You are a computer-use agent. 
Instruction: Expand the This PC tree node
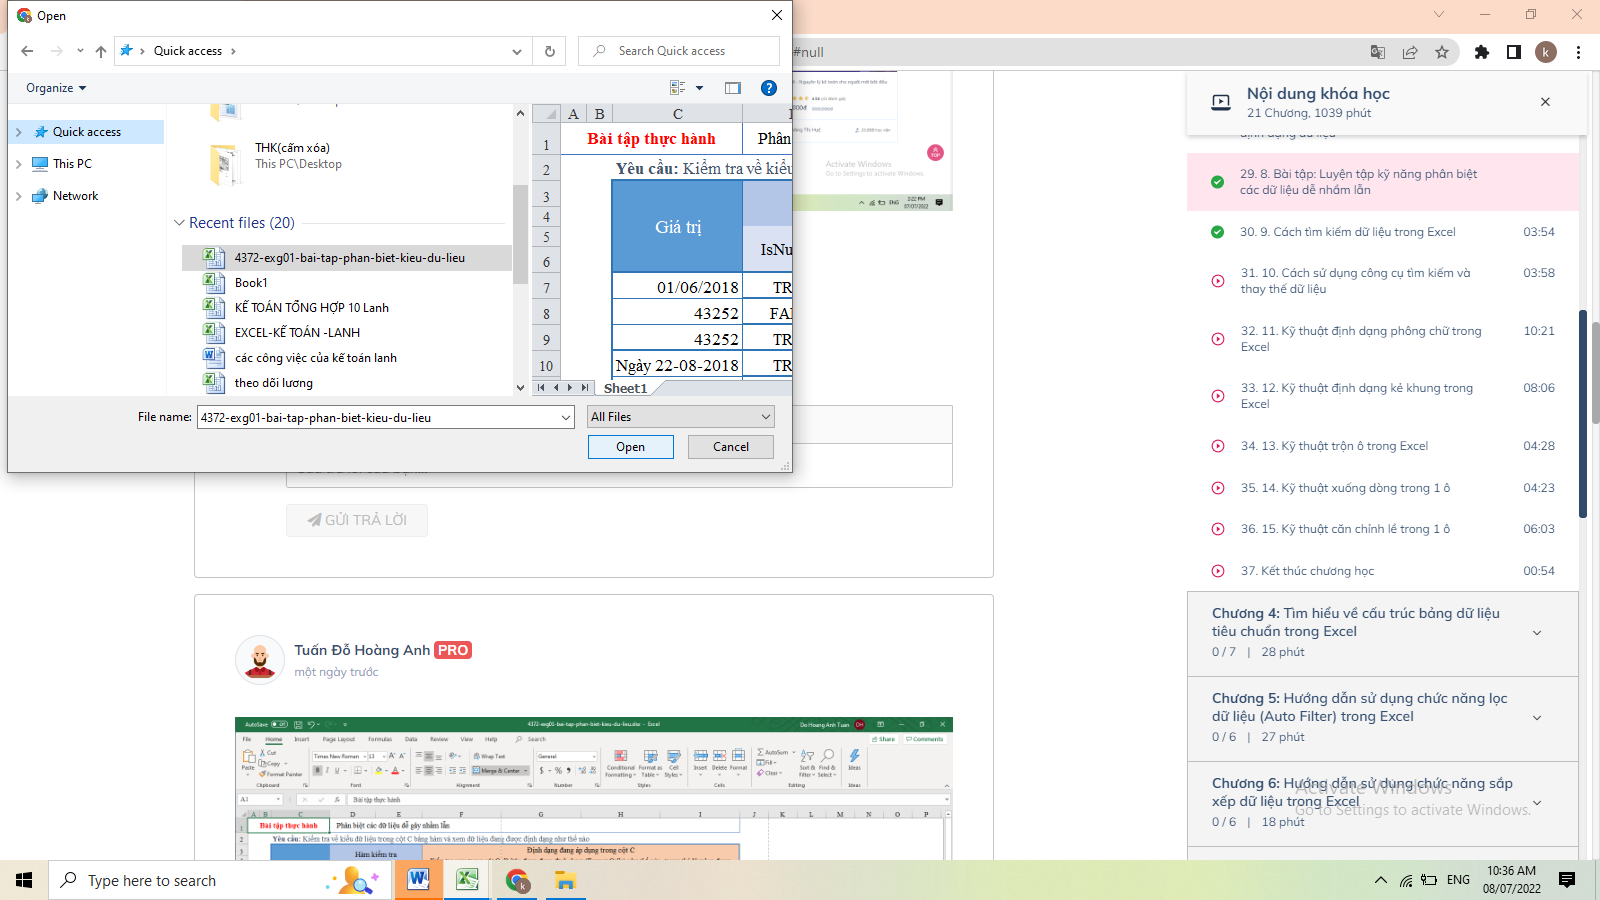pos(18,164)
